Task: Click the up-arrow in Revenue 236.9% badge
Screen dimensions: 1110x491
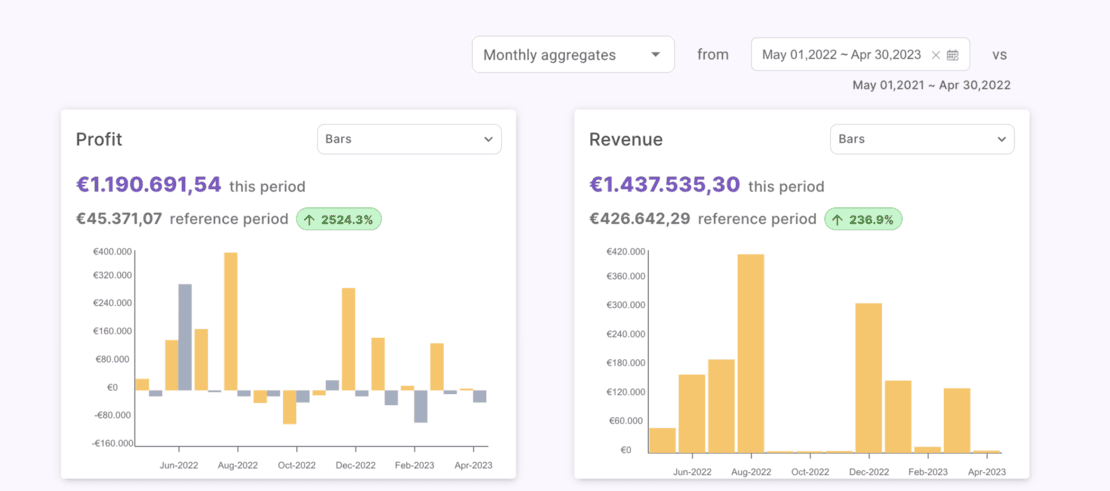Action: (837, 219)
